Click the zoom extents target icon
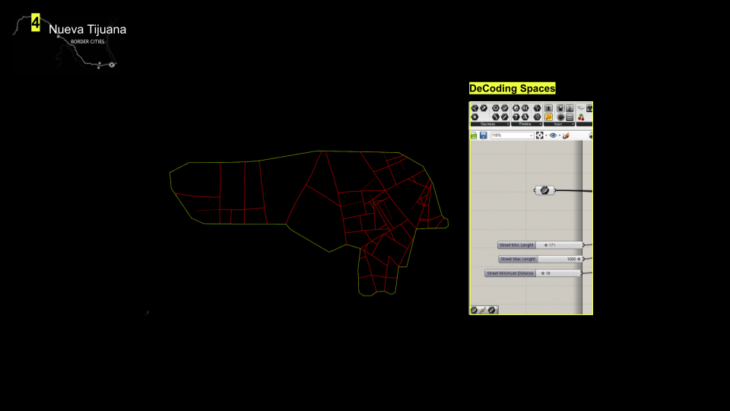730x411 pixels. [540, 135]
